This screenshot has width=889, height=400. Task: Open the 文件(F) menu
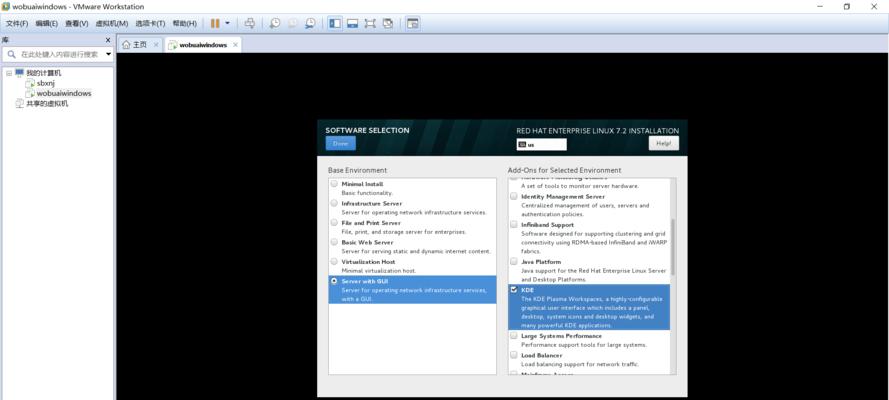[17, 23]
